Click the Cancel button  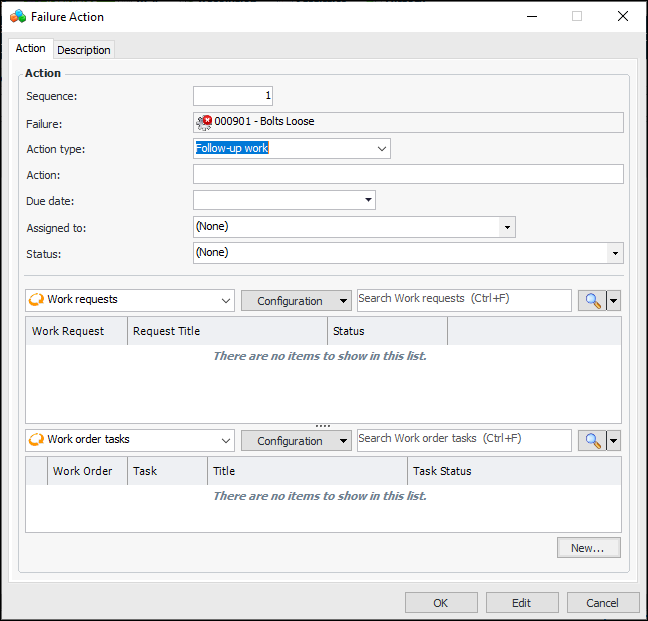602,602
